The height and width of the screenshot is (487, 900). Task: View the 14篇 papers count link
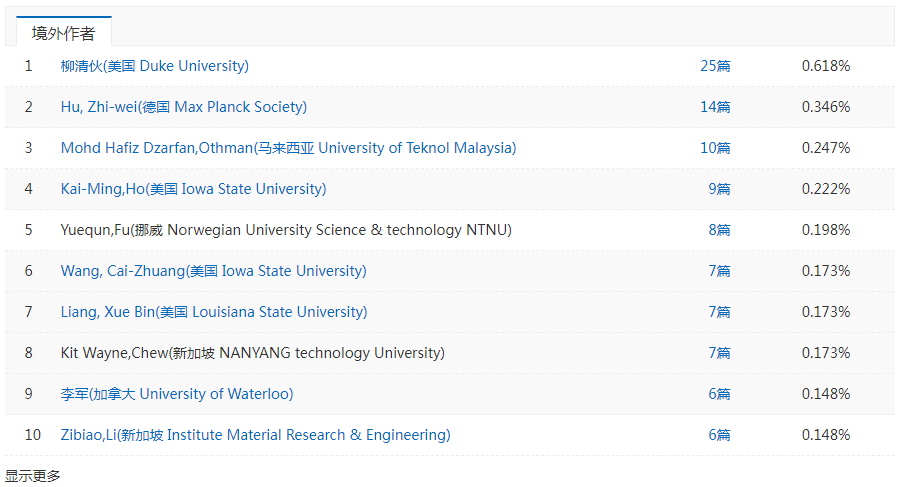[715, 107]
